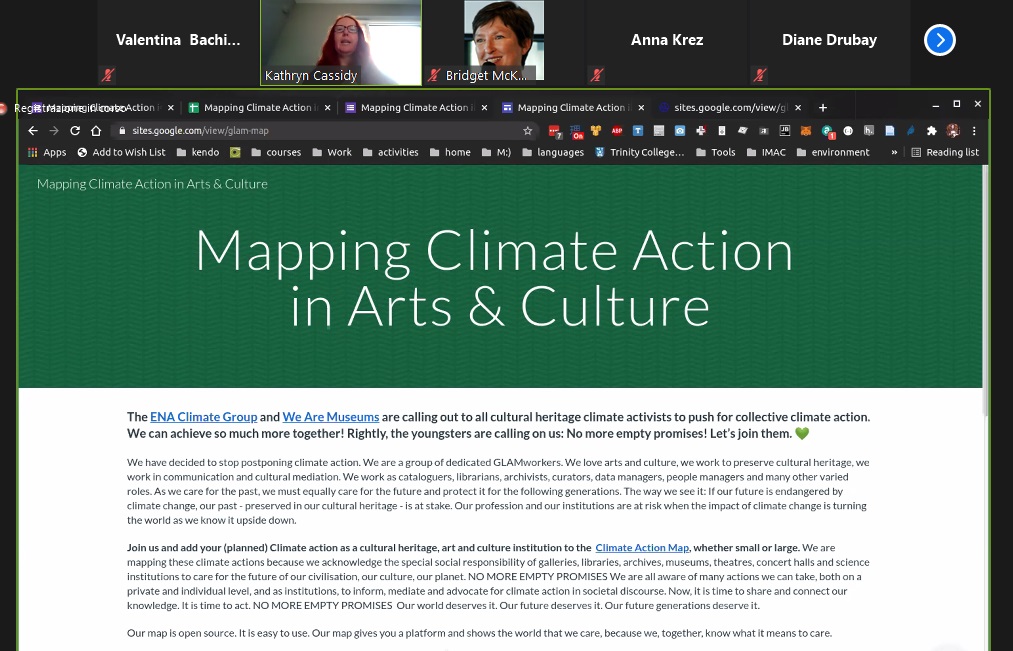Open the AdBlock Plus extension icon
Viewport: 1013px width, 651px height.
616,130
